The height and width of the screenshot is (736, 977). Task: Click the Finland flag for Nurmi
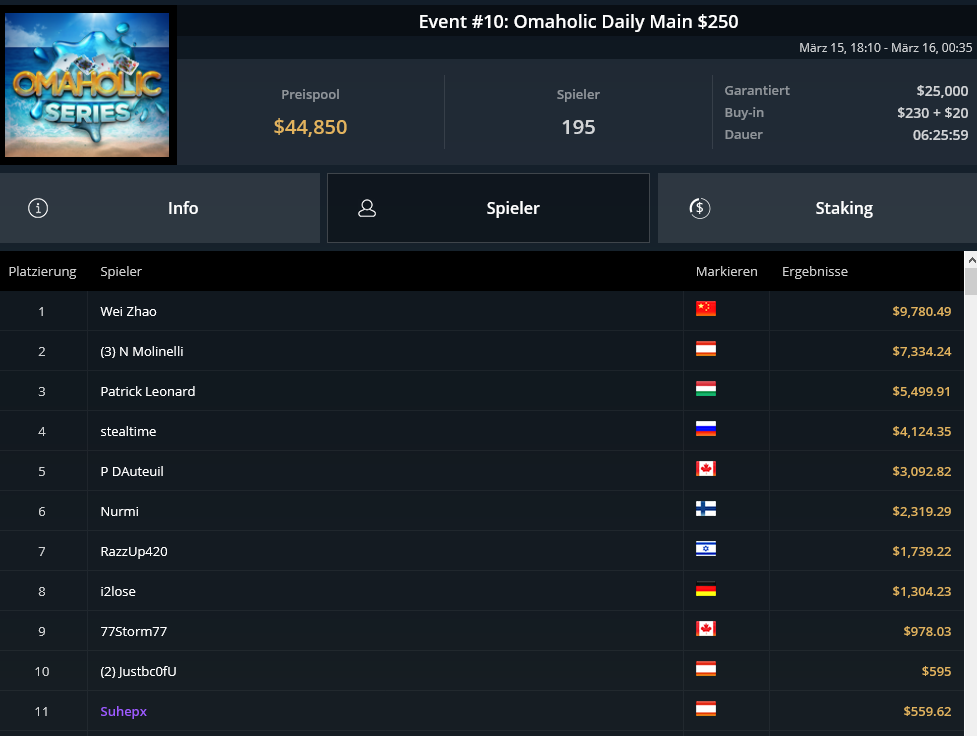[706, 509]
